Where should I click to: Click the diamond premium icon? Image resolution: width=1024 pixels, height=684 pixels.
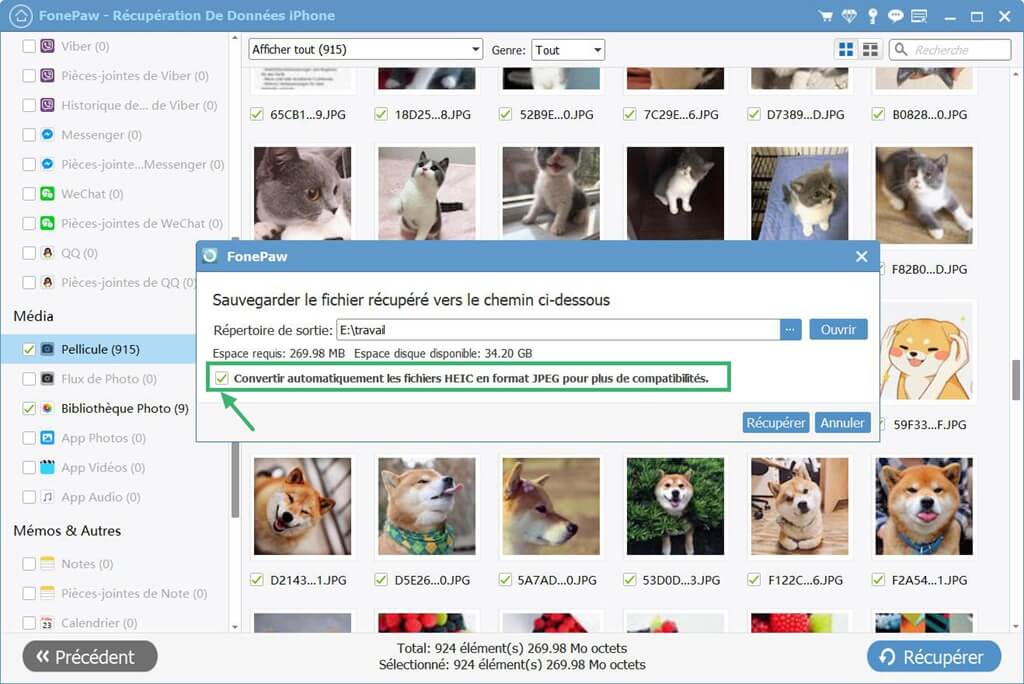coord(849,16)
